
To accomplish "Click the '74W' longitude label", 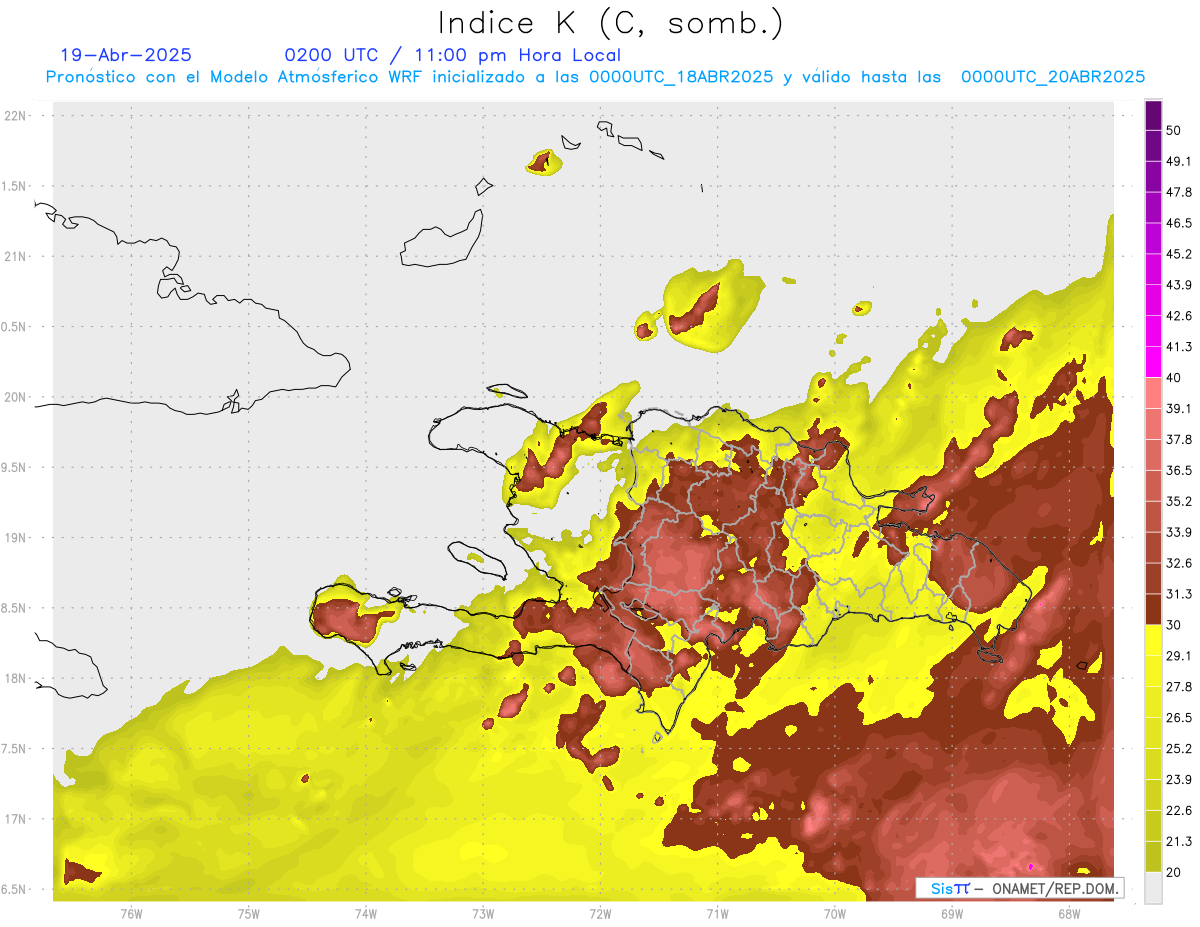I will pyautogui.click(x=366, y=913).
